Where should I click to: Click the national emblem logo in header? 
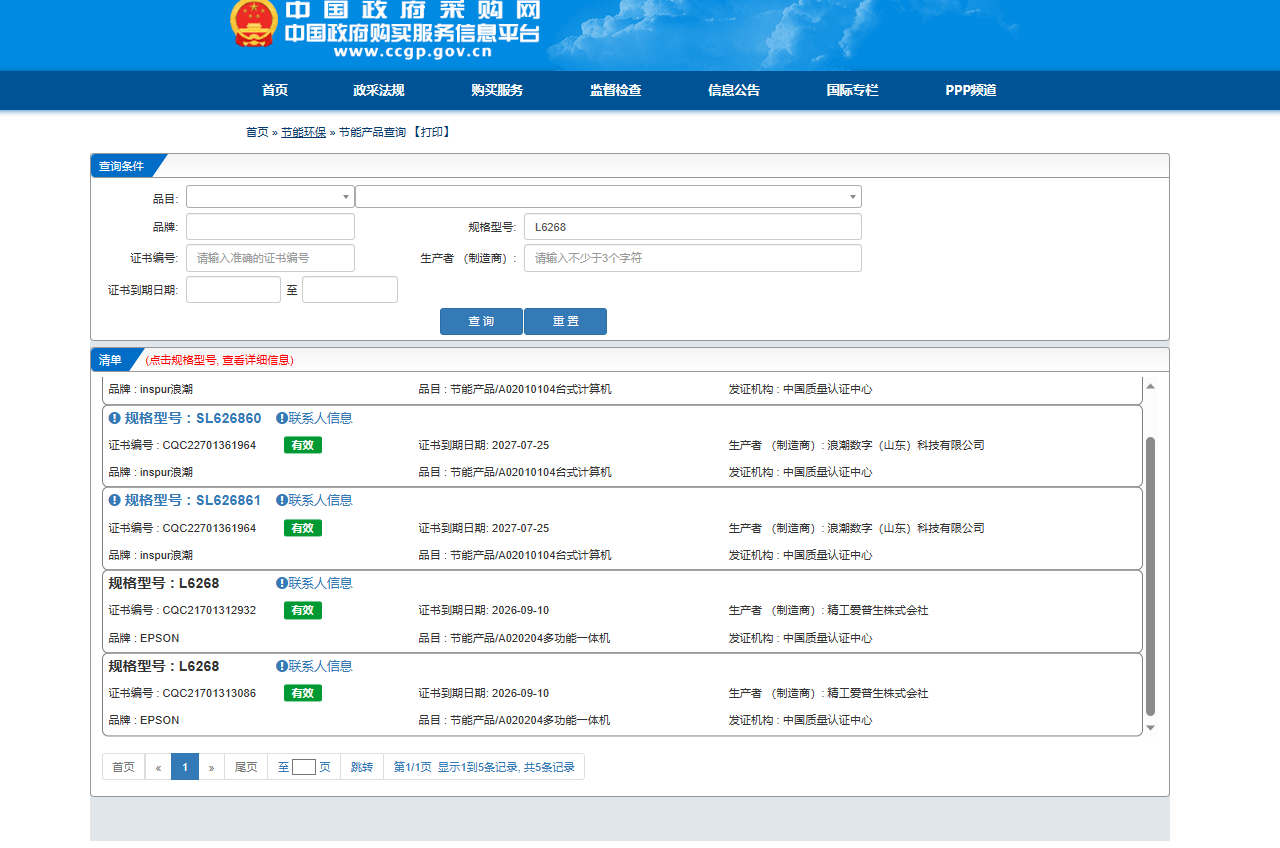tap(254, 23)
